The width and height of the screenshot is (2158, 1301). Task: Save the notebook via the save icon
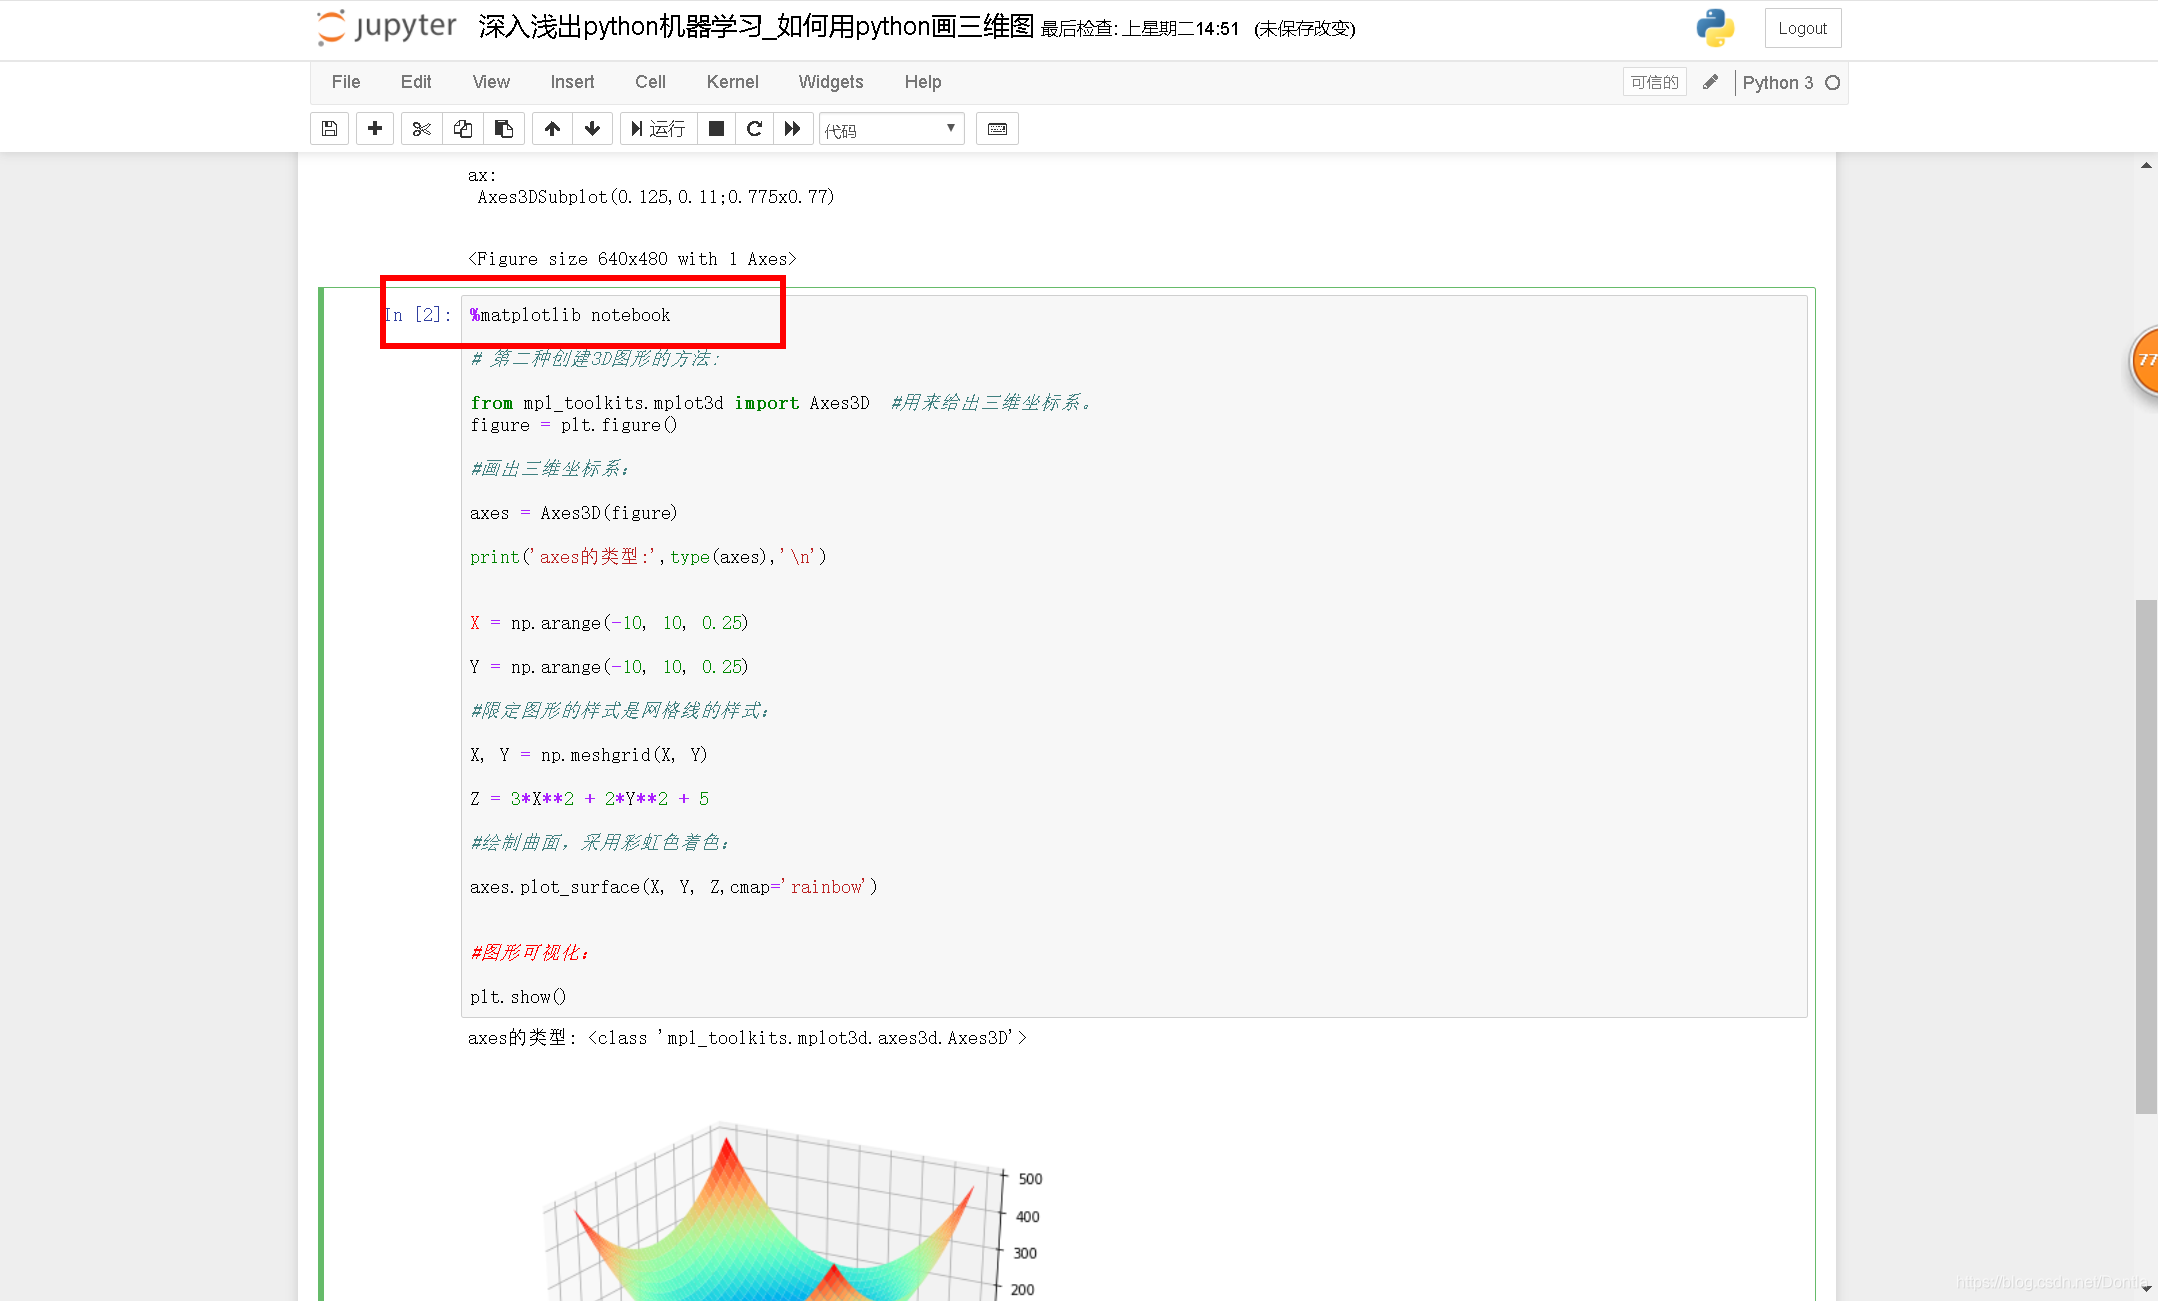[329, 128]
